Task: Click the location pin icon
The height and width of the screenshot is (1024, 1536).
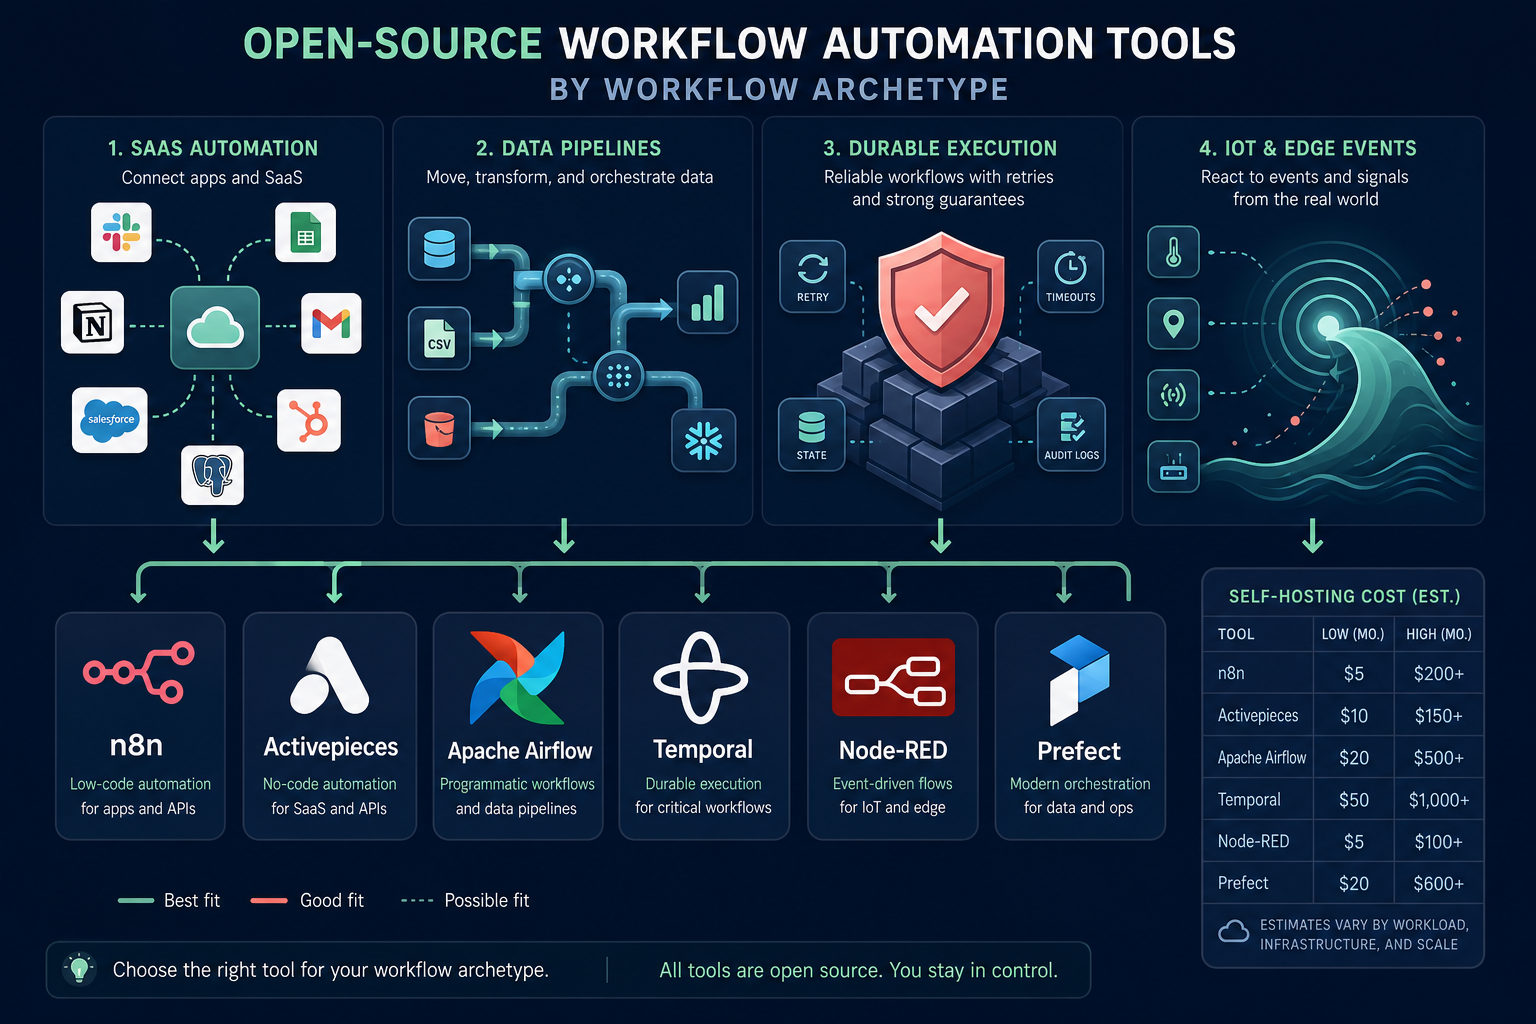Action: (x=1173, y=323)
